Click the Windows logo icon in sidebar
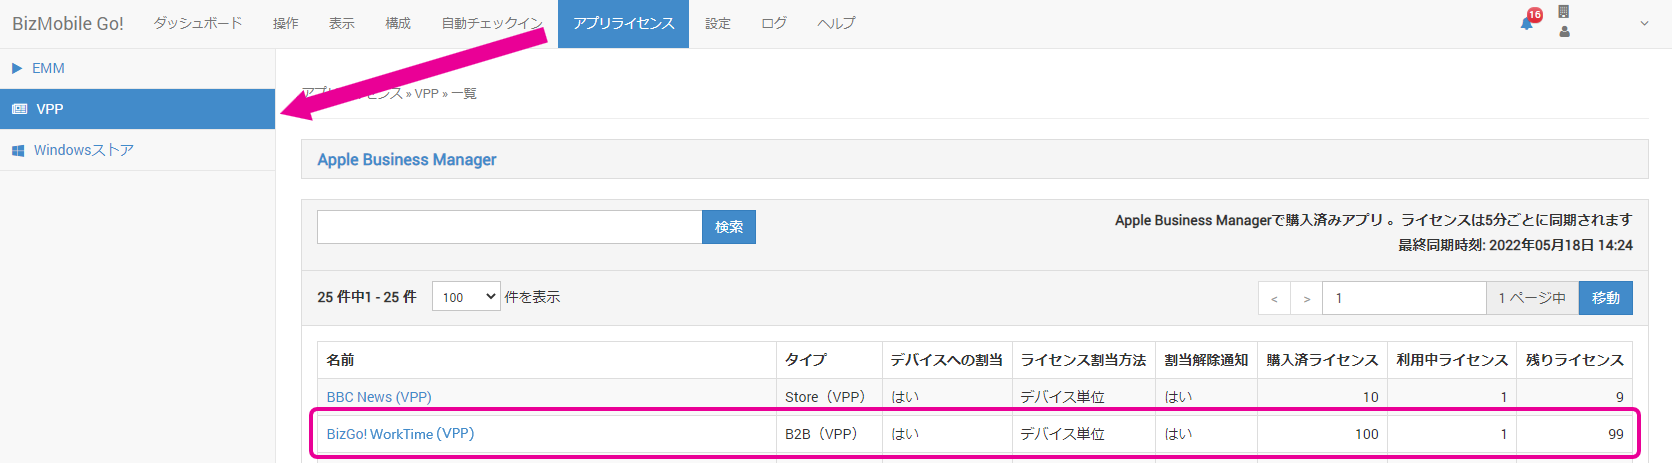Viewport: 1674px width, 463px height. coord(18,151)
